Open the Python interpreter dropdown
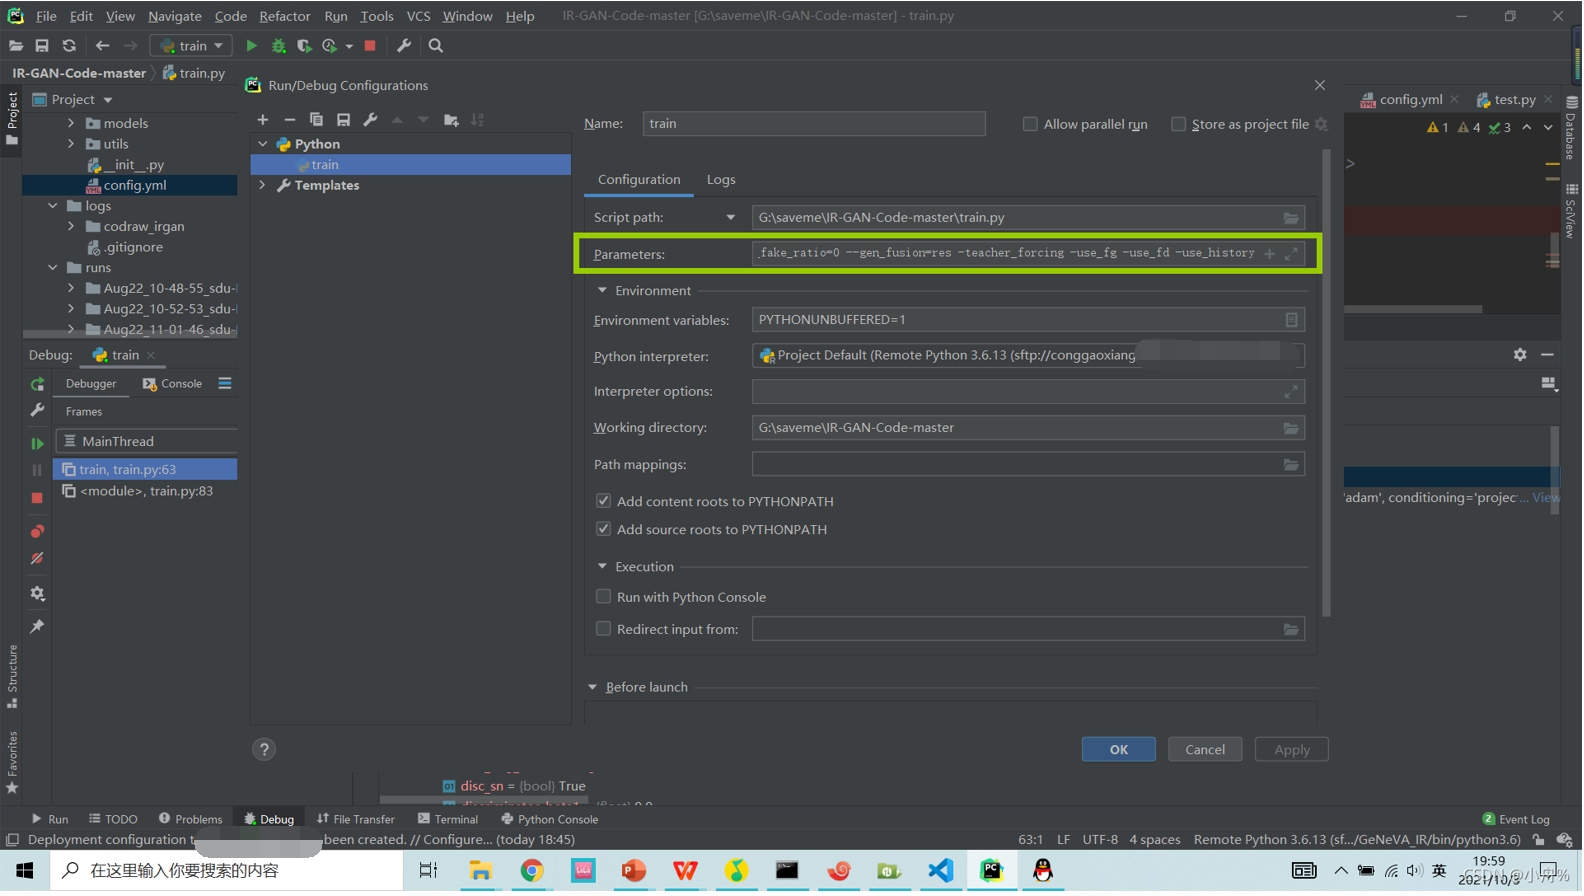Screen dimensions: 1584x896 (1028, 356)
